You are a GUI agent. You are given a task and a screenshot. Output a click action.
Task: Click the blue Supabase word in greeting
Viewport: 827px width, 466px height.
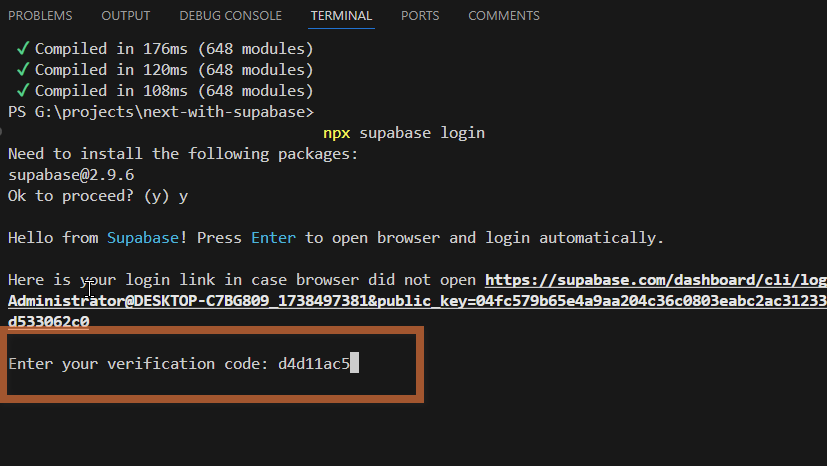point(142,238)
